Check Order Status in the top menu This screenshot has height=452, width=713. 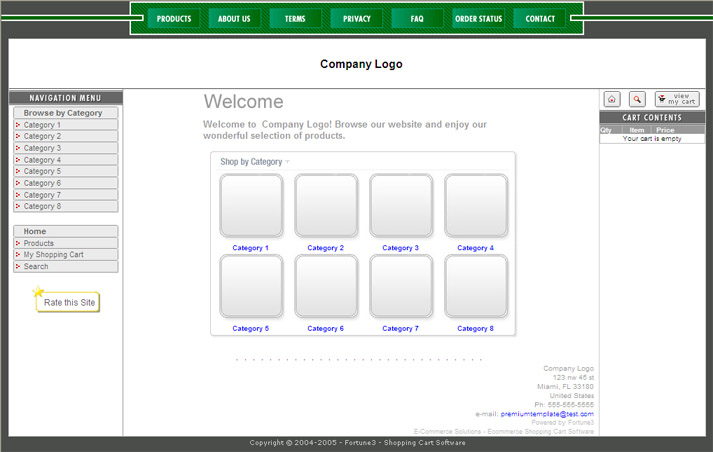click(478, 19)
